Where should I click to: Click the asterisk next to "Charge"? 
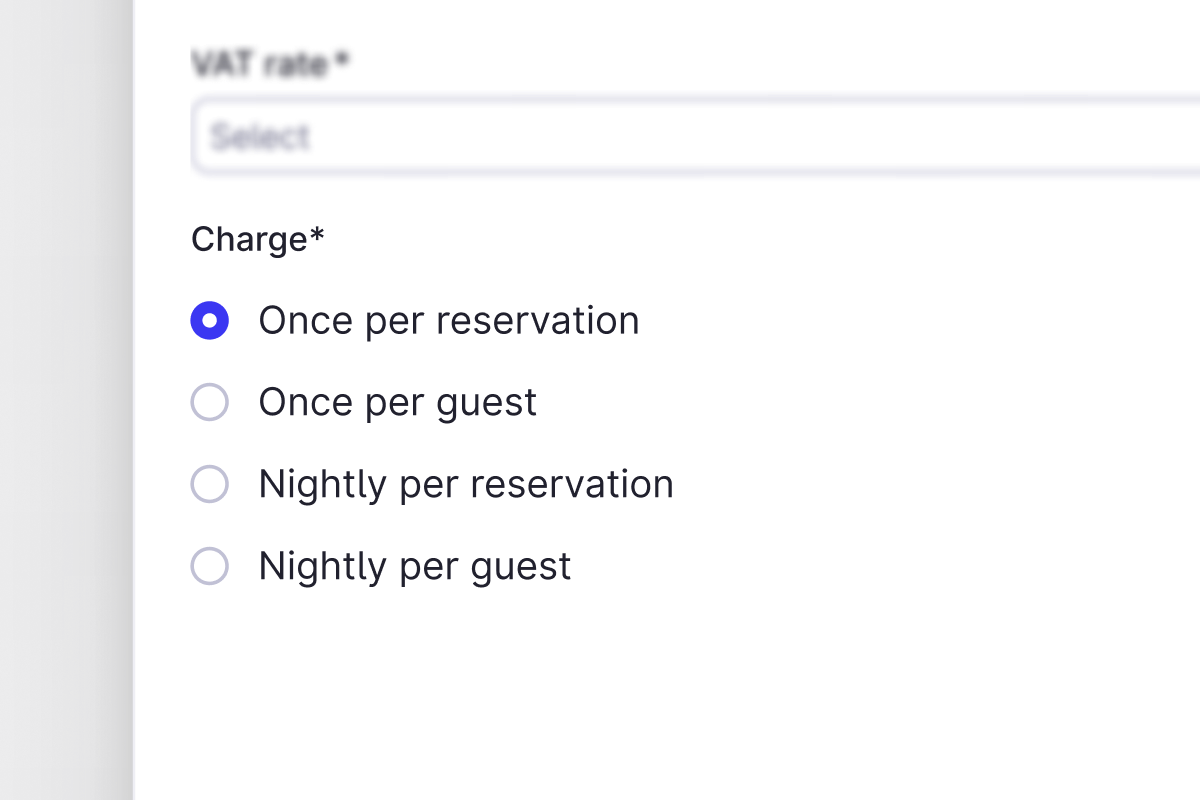(x=318, y=236)
